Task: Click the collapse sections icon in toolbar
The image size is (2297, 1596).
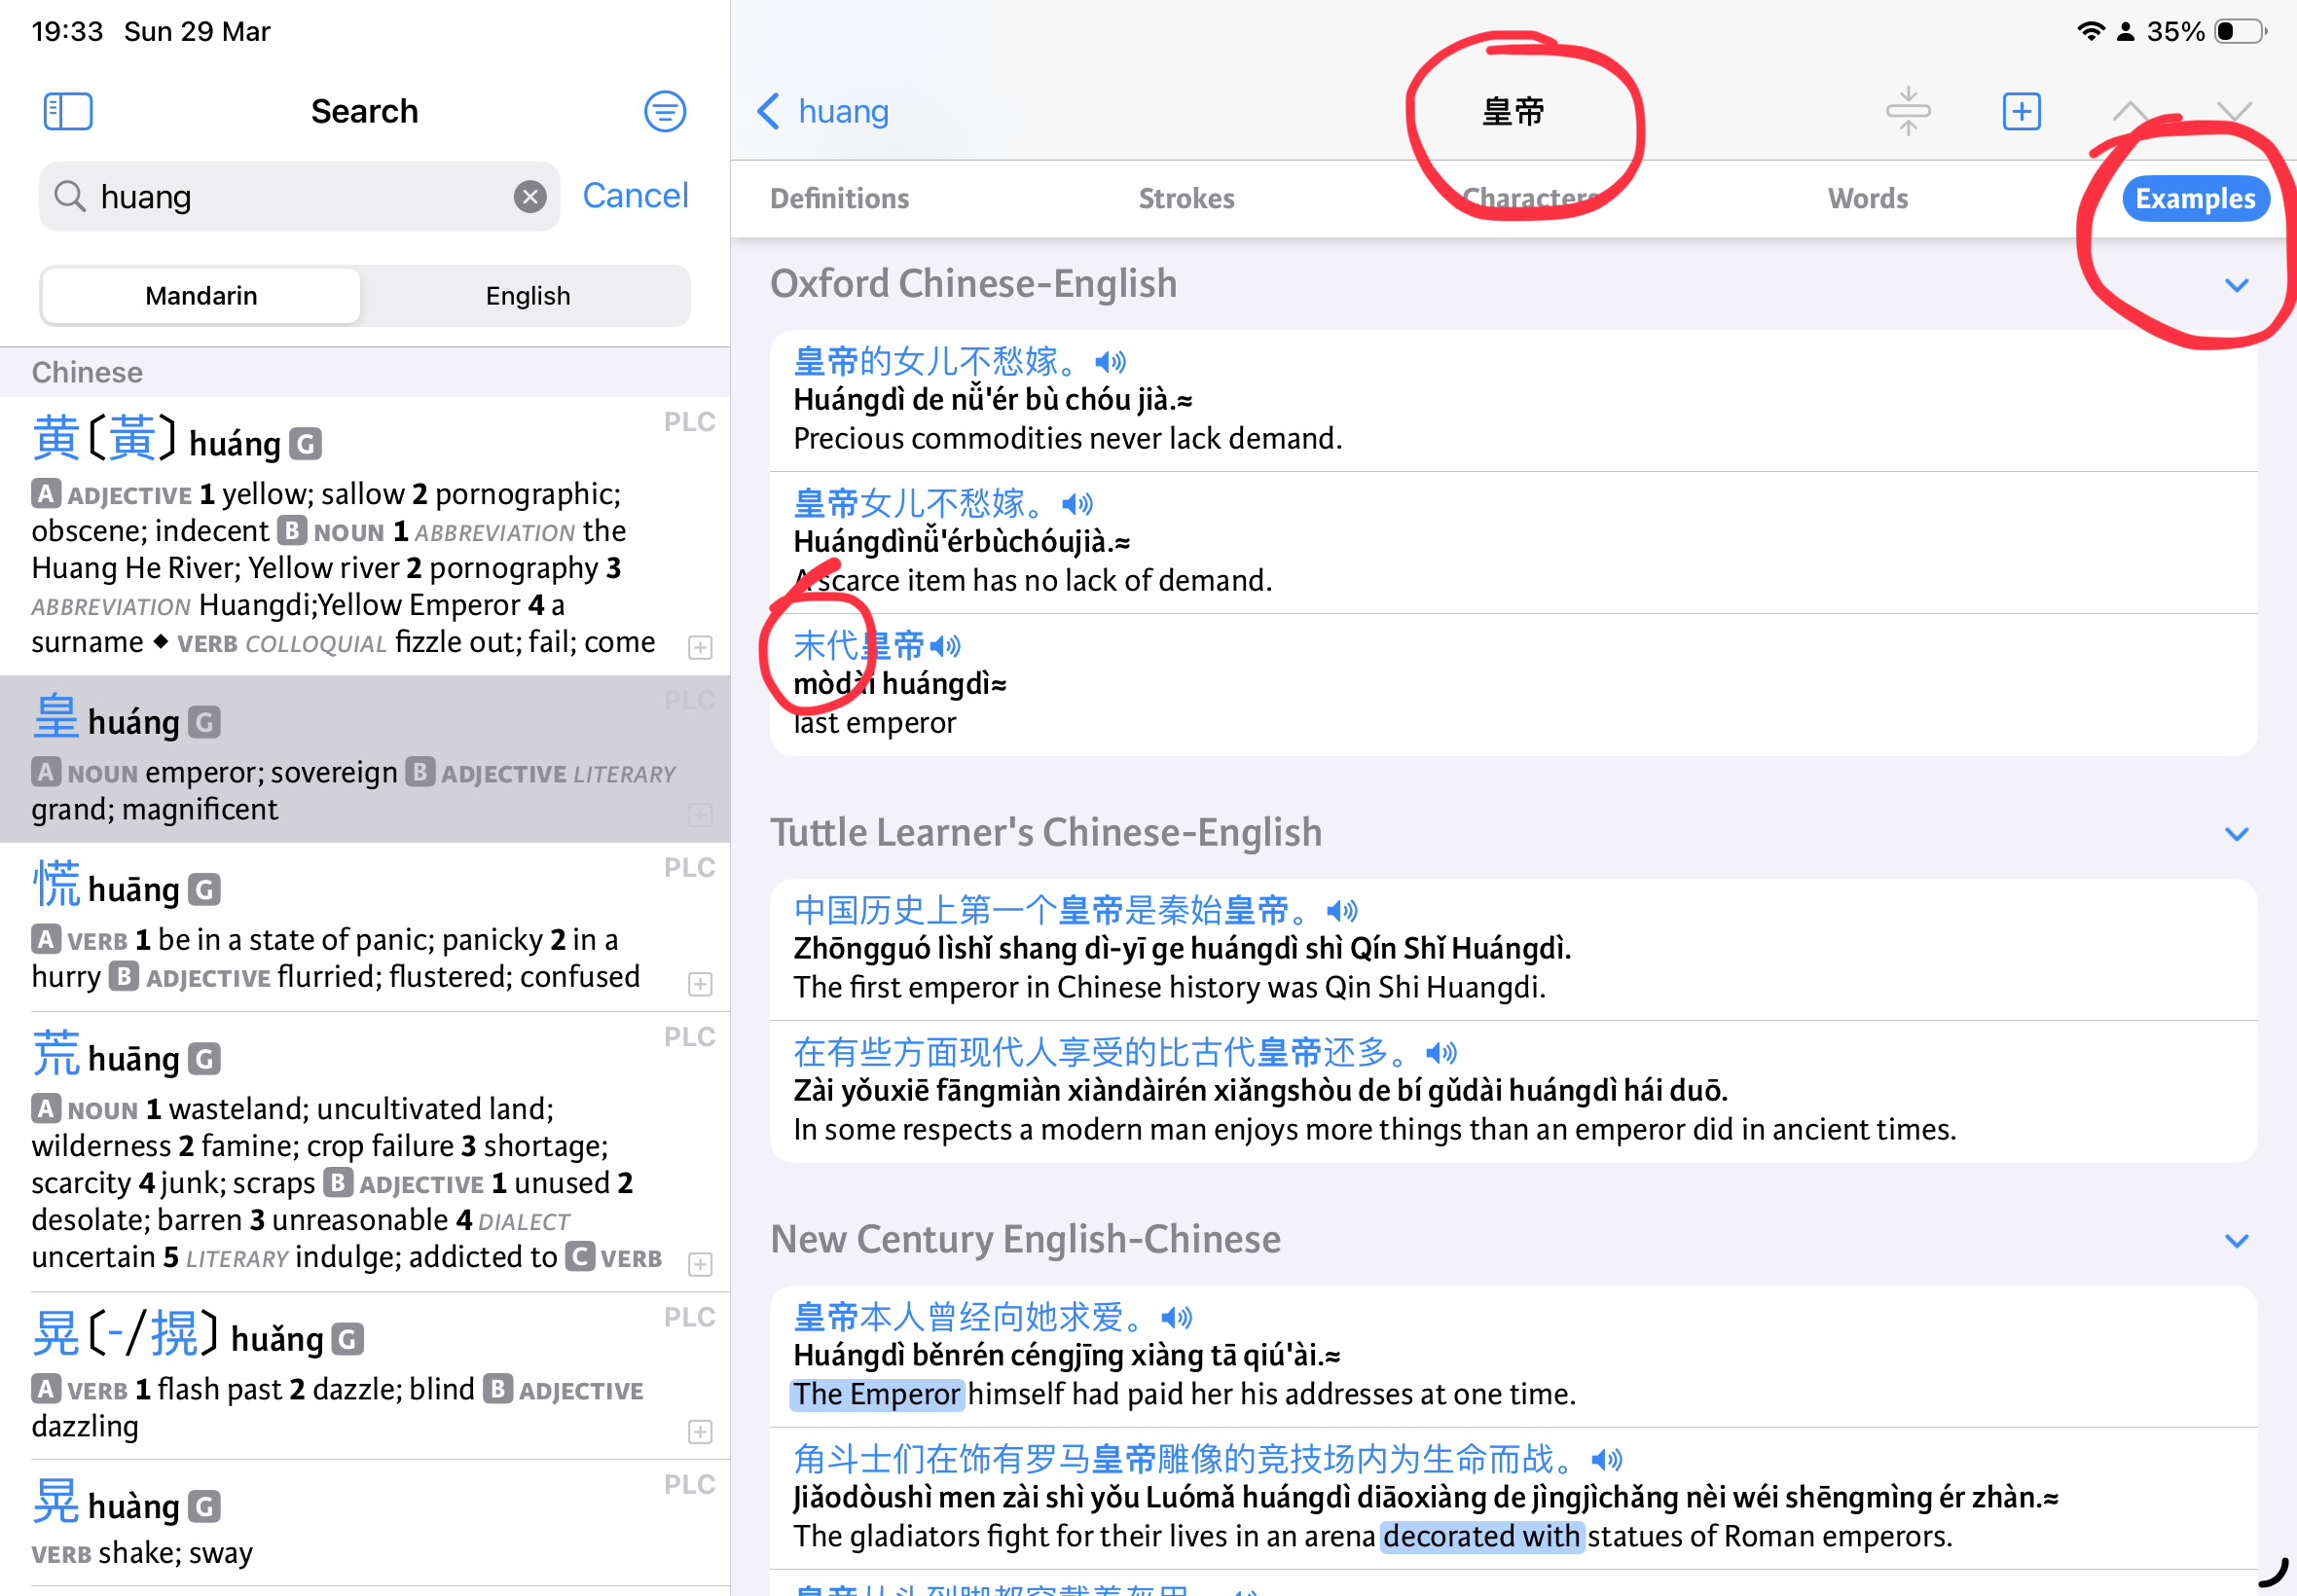Action: 1908,111
